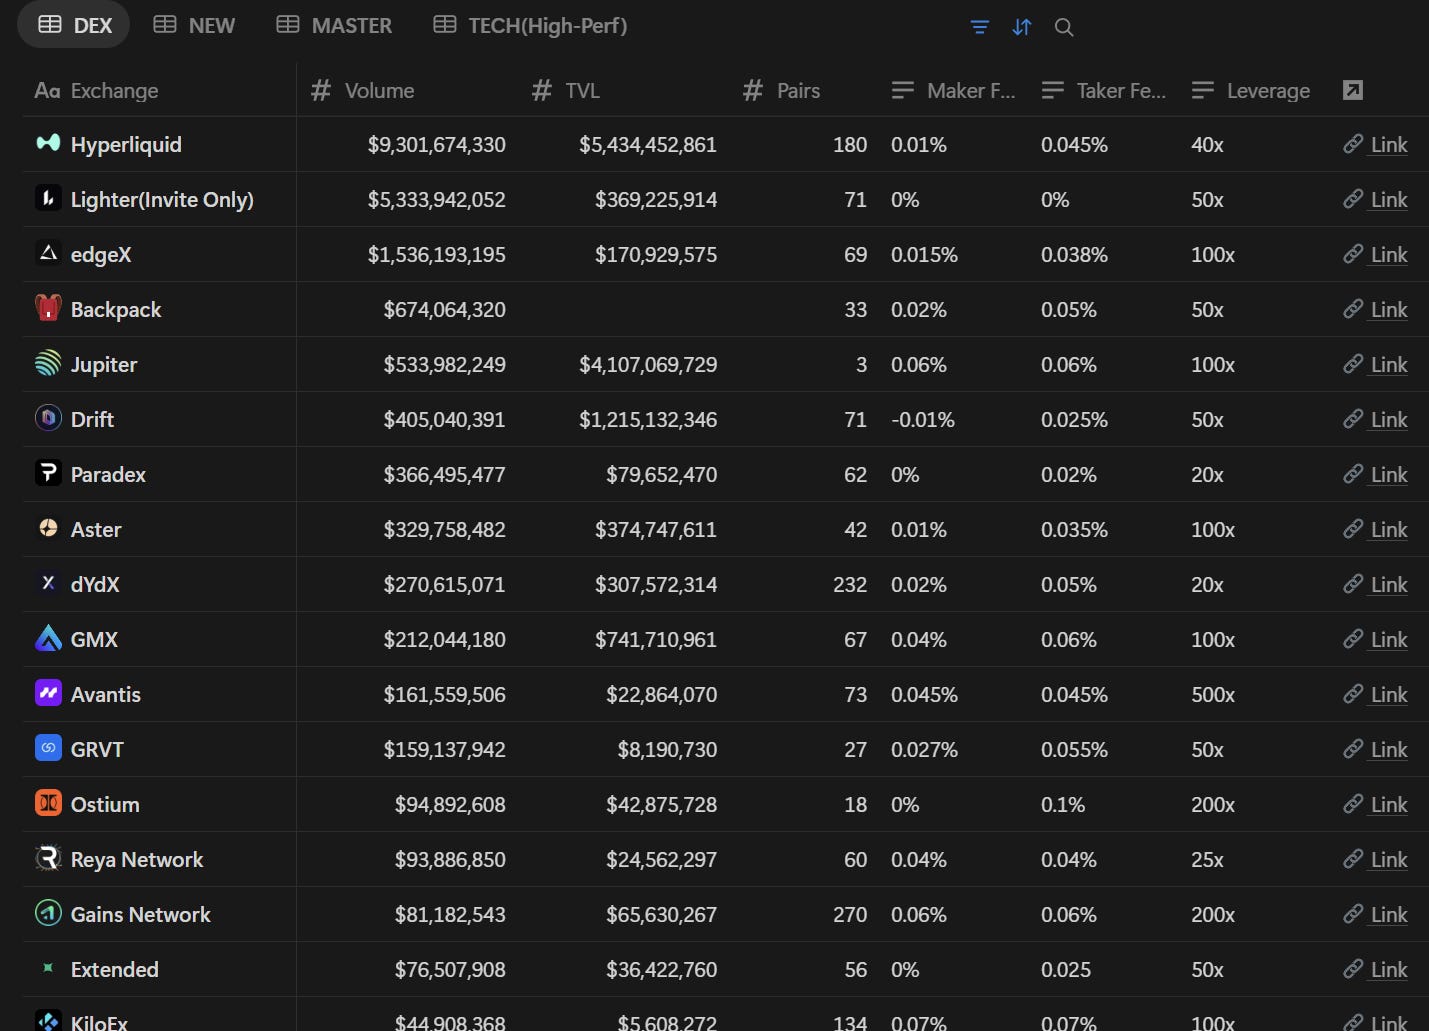The image size is (1429, 1031).
Task: Click the Paradex logo icon
Action: coord(48,473)
